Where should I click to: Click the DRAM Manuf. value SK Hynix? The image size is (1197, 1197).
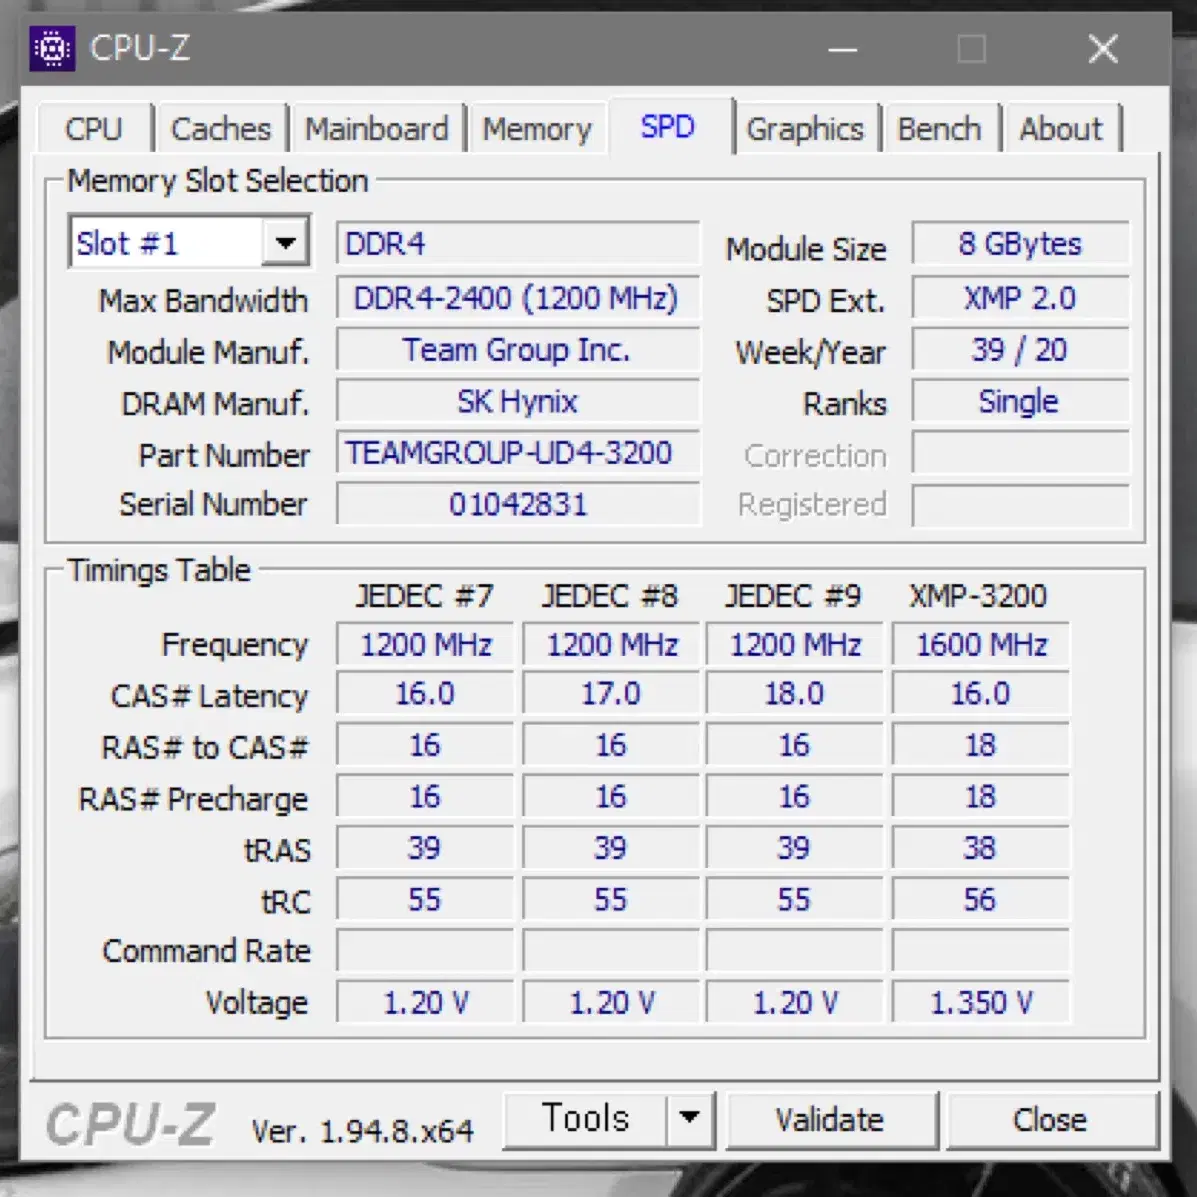point(518,402)
